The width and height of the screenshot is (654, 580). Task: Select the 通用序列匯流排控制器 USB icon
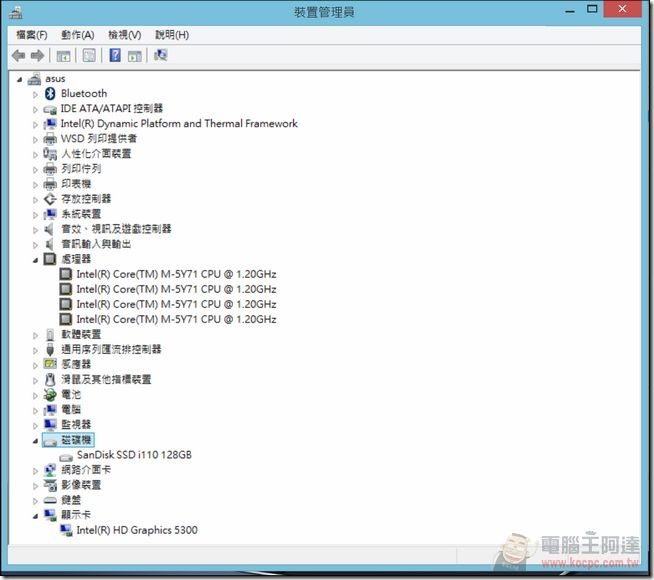tap(50, 349)
